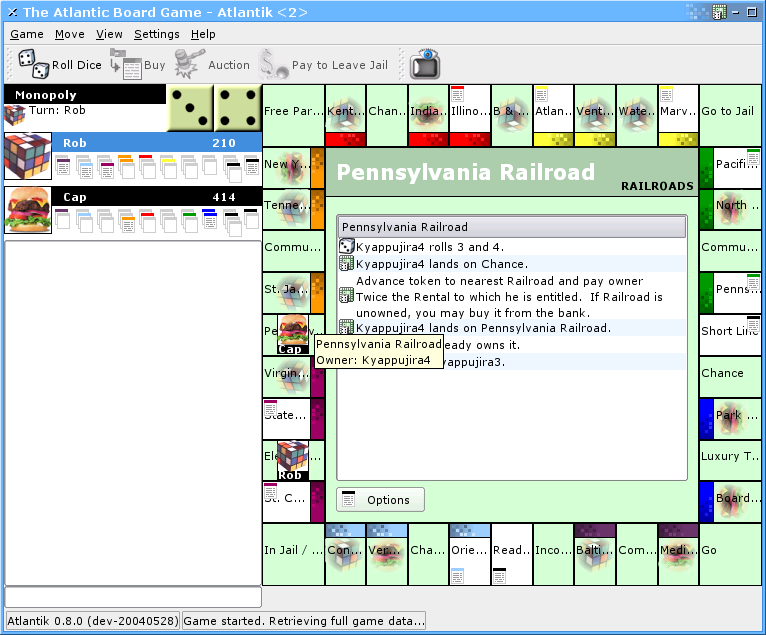The width and height of the screenshot is (766, 635).
Task: Click the Auction gavel button
Action: pos(212,64)
